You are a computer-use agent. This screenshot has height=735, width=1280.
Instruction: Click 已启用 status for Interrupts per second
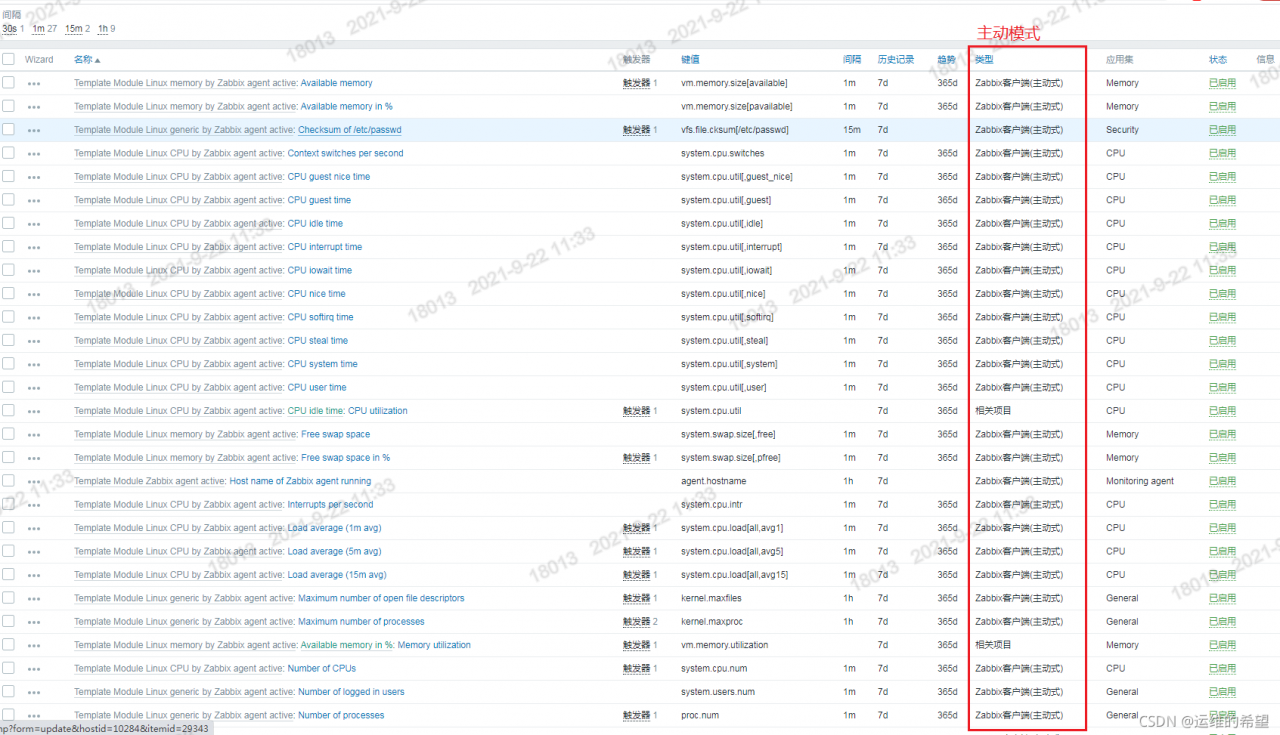click(x=1222, y=505)
